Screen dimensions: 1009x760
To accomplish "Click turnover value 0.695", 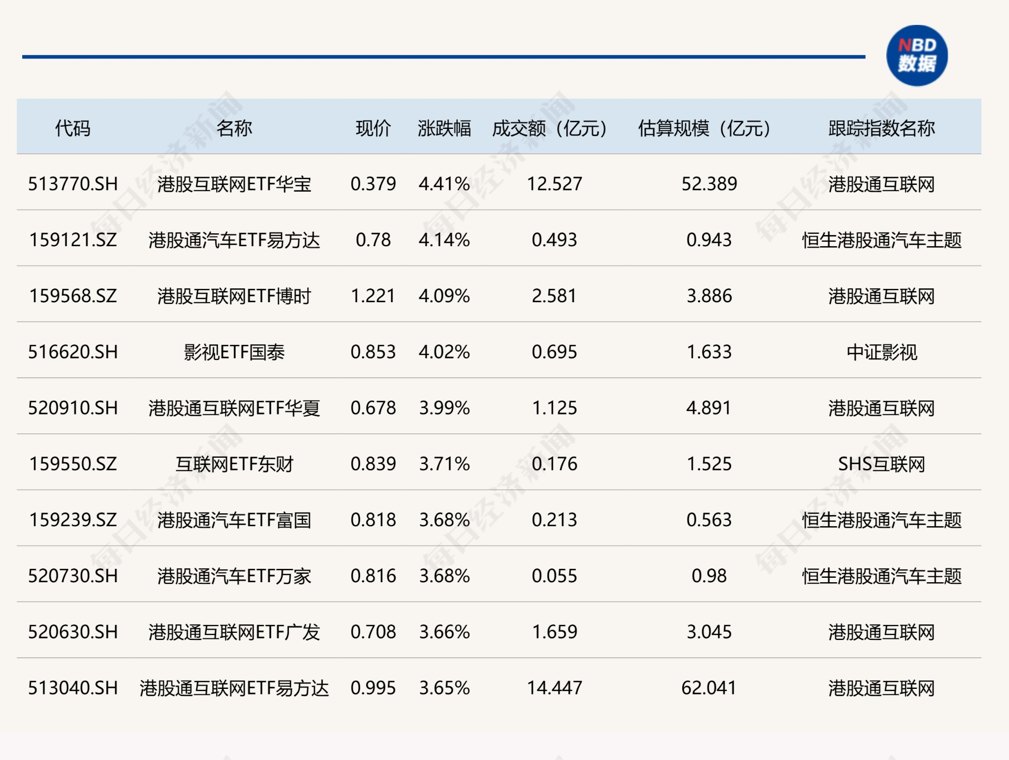I will click(x=555, y=352).
